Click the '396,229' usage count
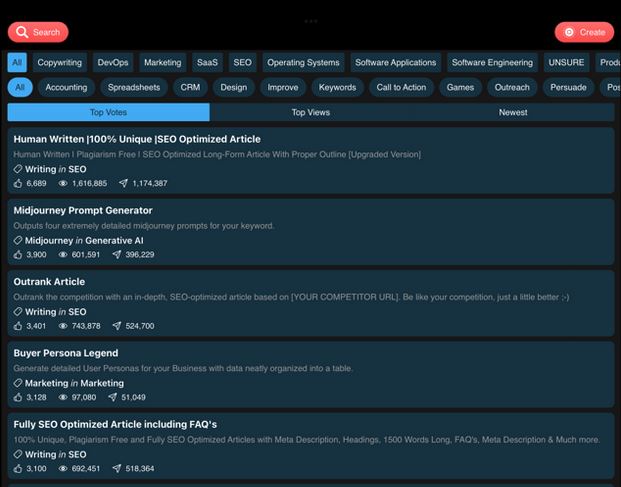This screenshot has height=487, width=621. point(140,255)
